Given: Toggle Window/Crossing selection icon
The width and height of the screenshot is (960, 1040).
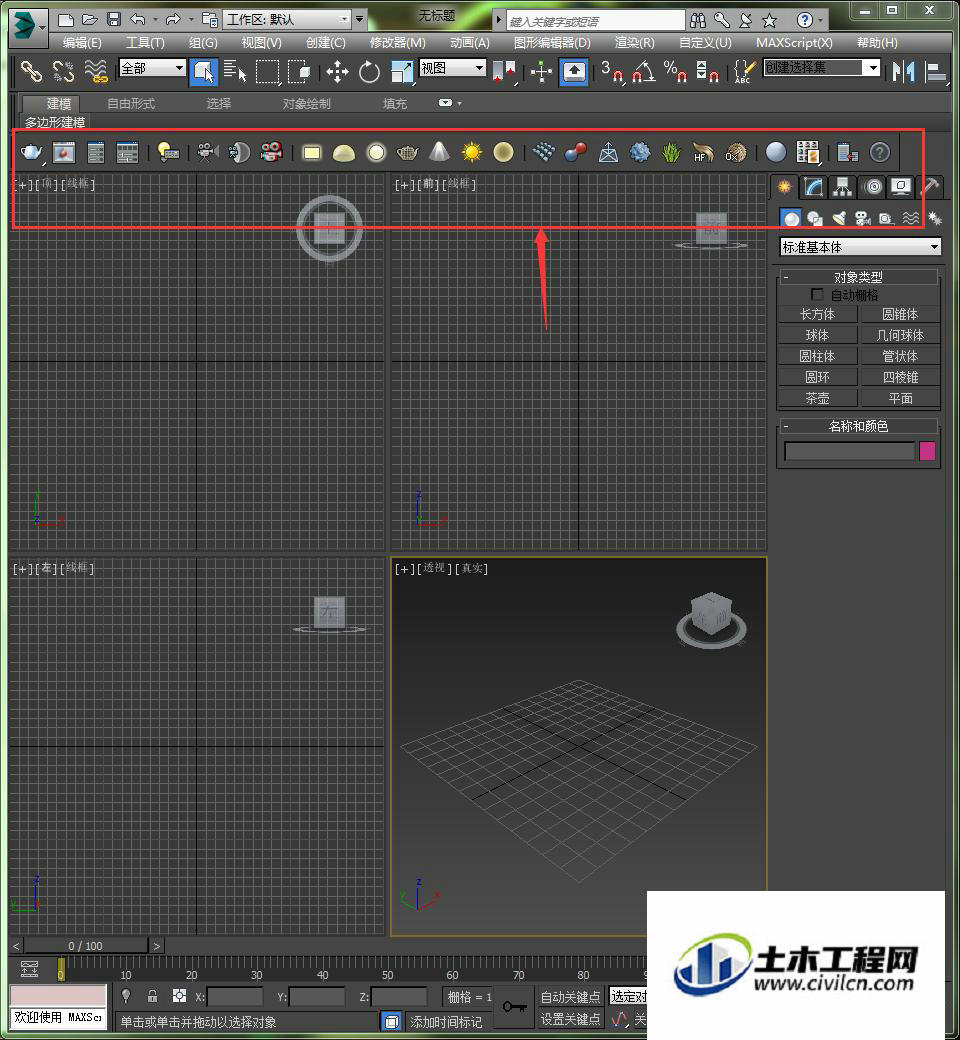Looking at the screenshot, I should (x=299, y=71).
